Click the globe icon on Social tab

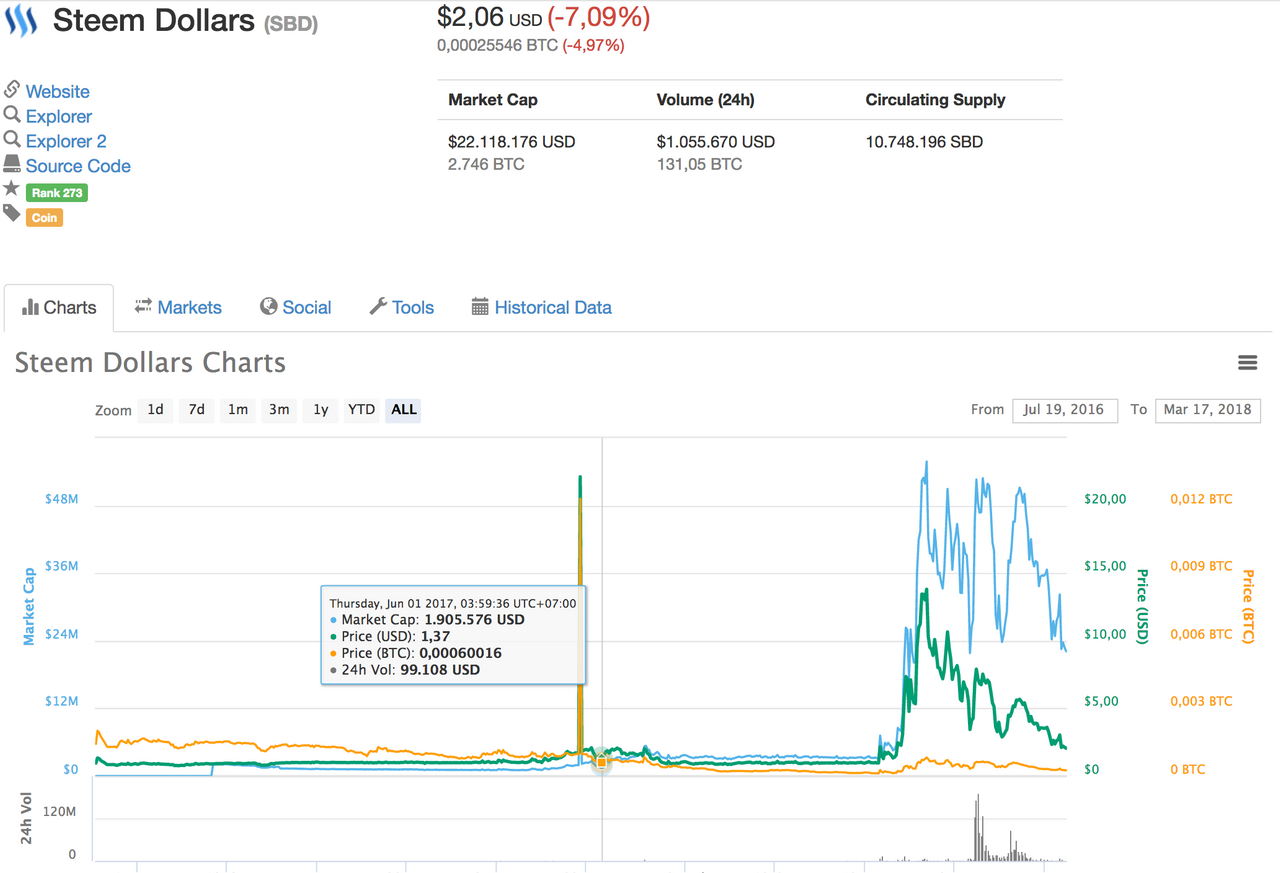[x=268, y=306]
